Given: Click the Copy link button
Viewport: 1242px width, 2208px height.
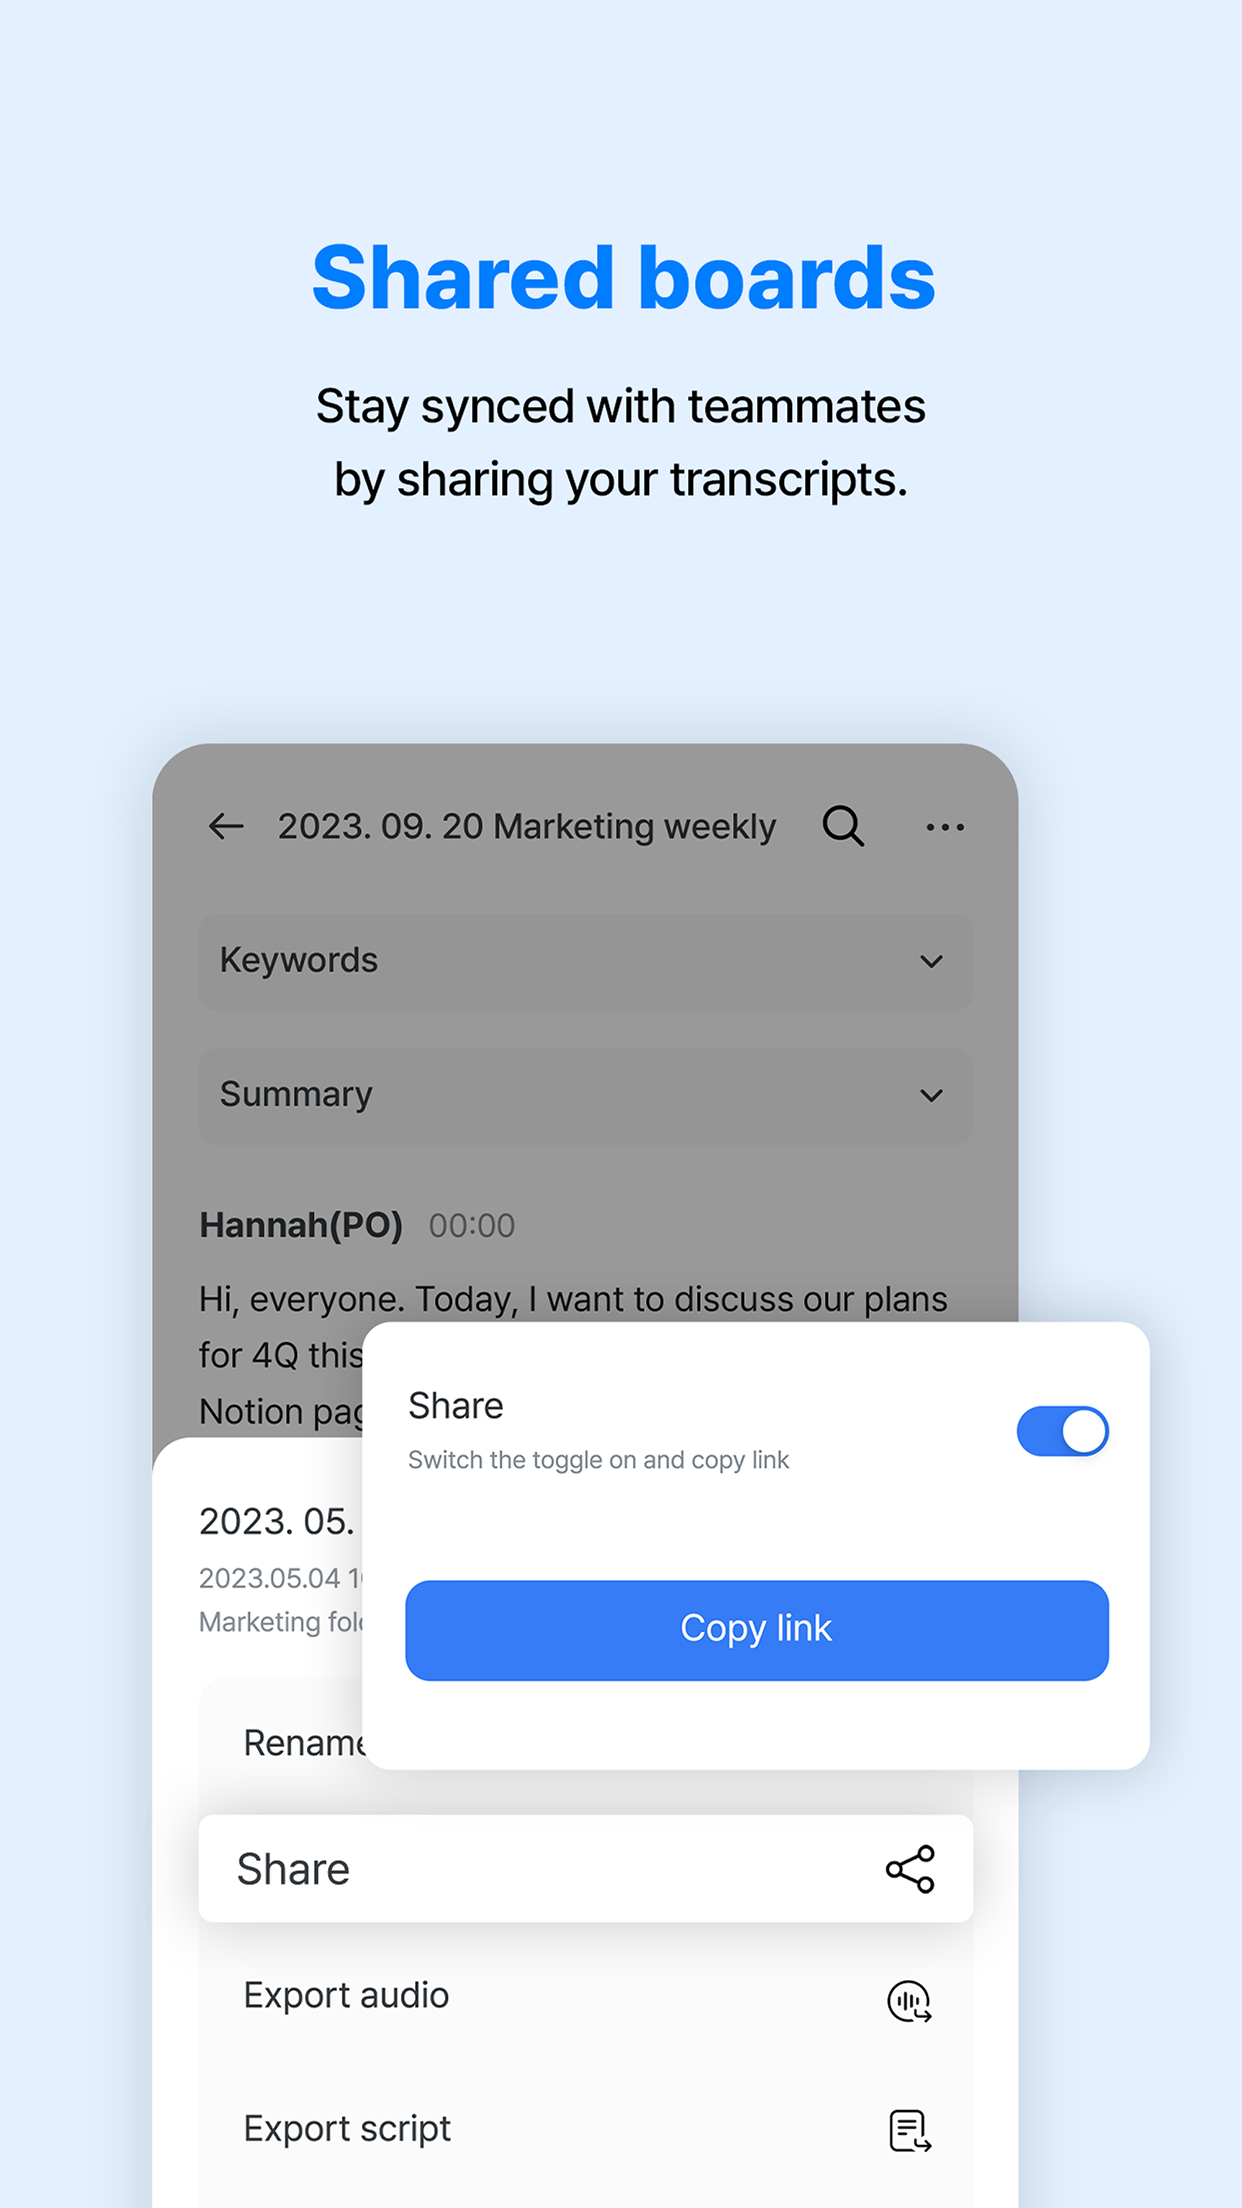Looking at the screenshot, I should (757, 1630).
